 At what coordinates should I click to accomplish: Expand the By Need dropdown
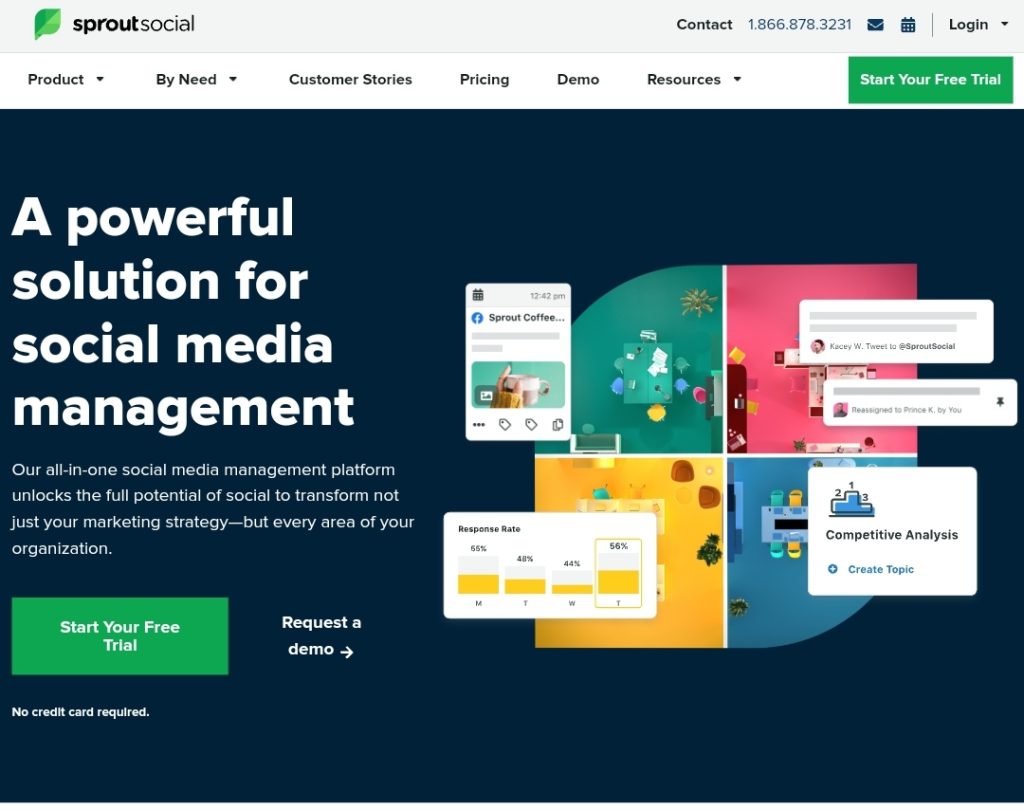pos(196,79)
